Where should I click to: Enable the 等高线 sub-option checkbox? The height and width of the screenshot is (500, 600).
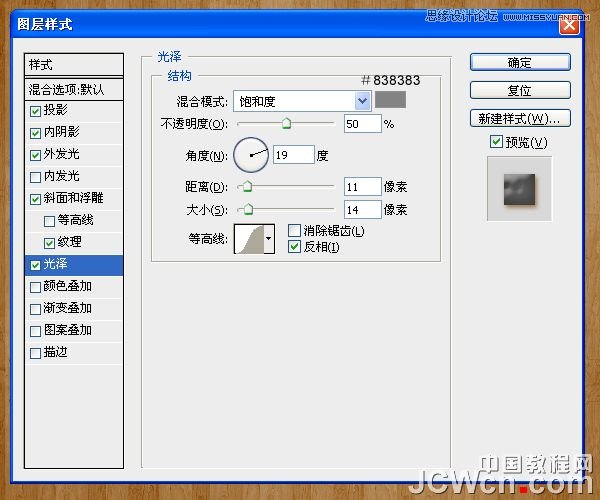49,221
